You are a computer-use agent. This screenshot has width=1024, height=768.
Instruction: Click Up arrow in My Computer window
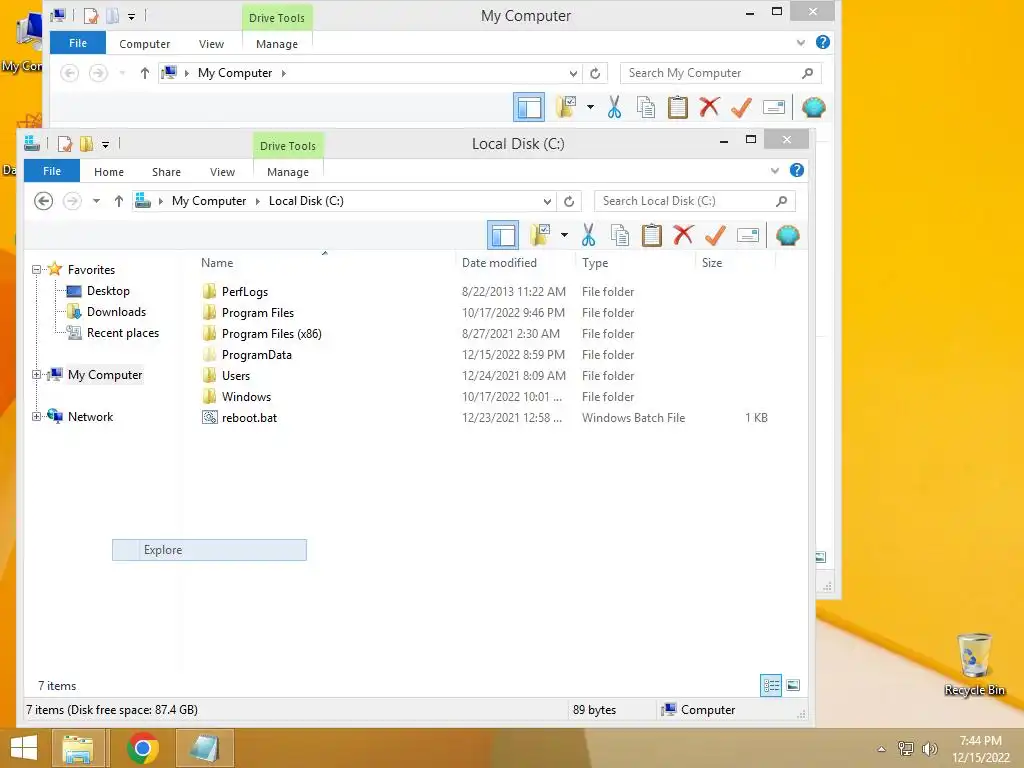144,73
